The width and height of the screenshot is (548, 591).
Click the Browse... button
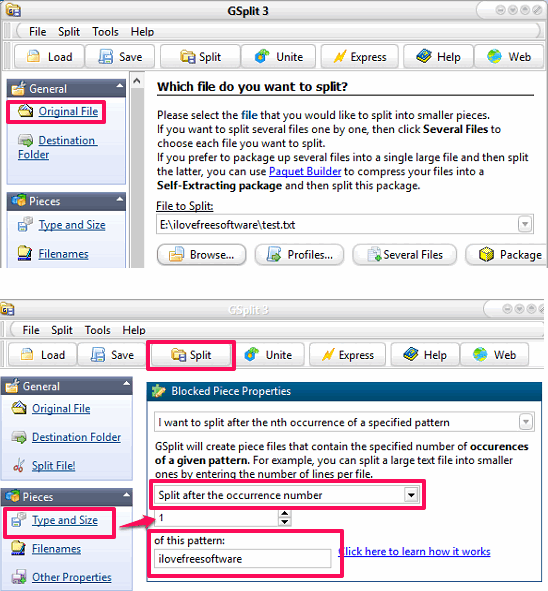pos(202,255)
